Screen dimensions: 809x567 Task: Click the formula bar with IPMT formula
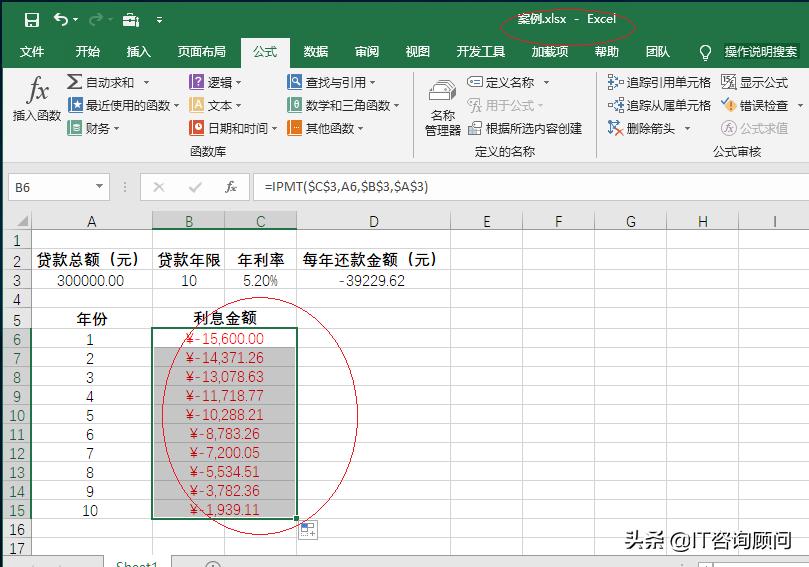(530, 187)
